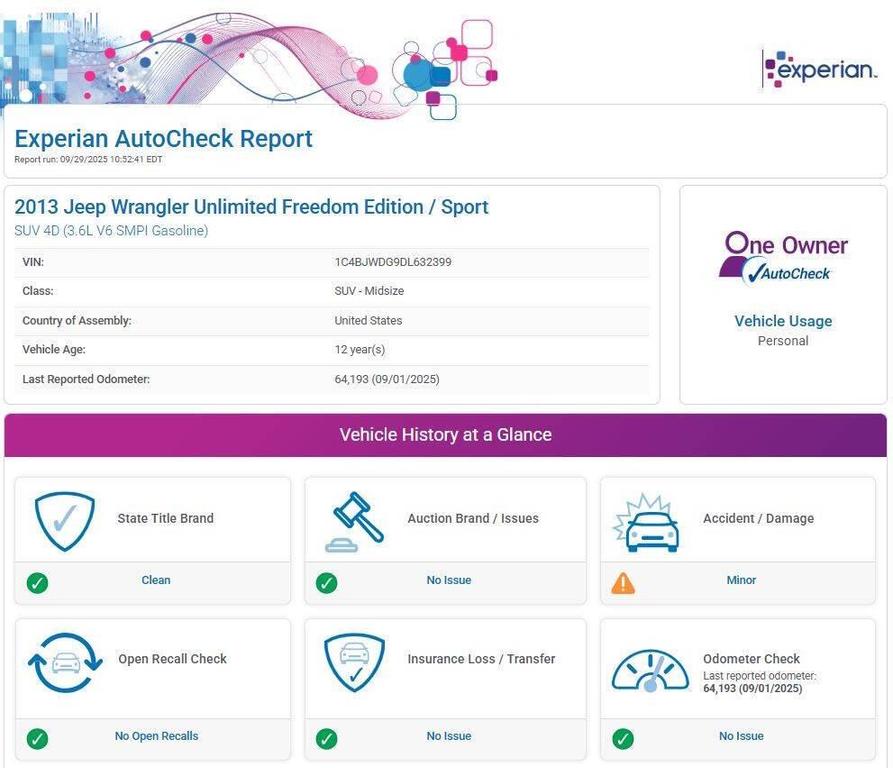Select the VIN number value

click(393, 262)
